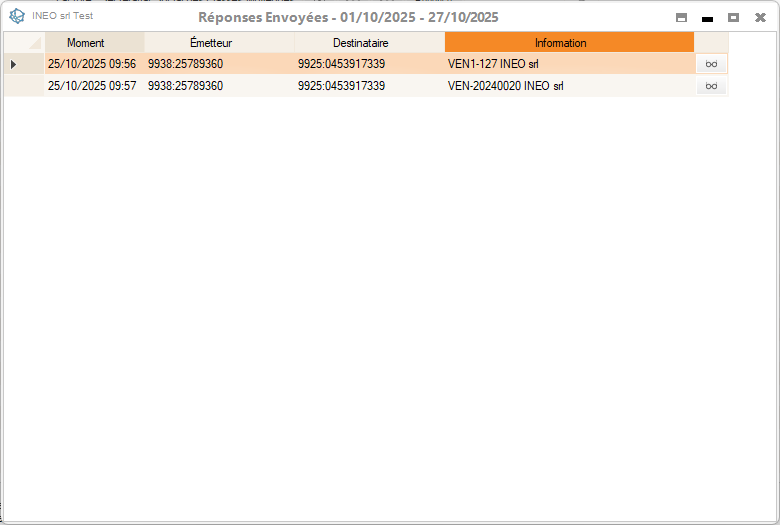Close the Réponses Envoyées window

click(x=760, y=18)
